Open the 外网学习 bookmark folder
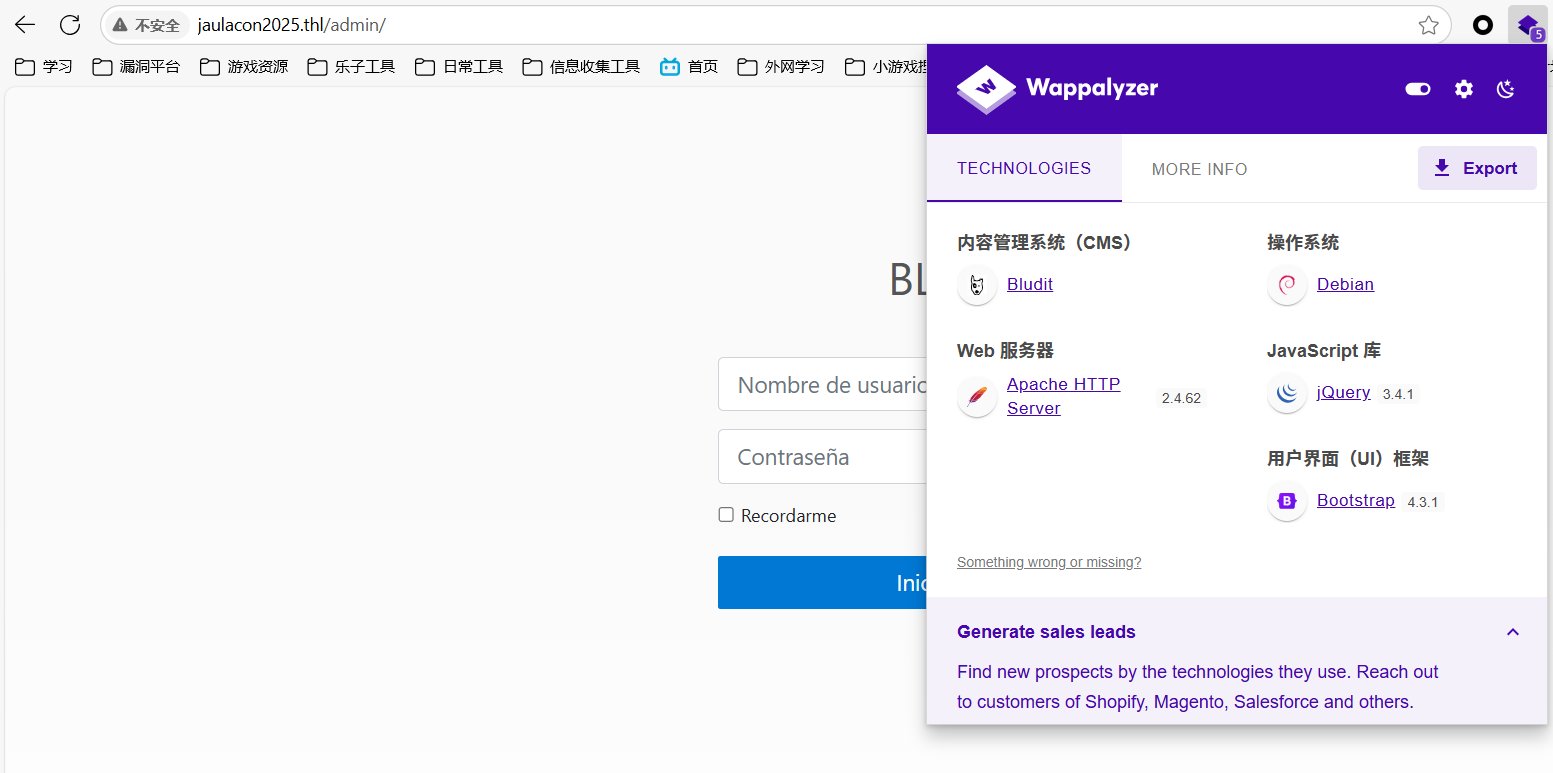The image size is (1553, 773). click(x=781, y=67)
